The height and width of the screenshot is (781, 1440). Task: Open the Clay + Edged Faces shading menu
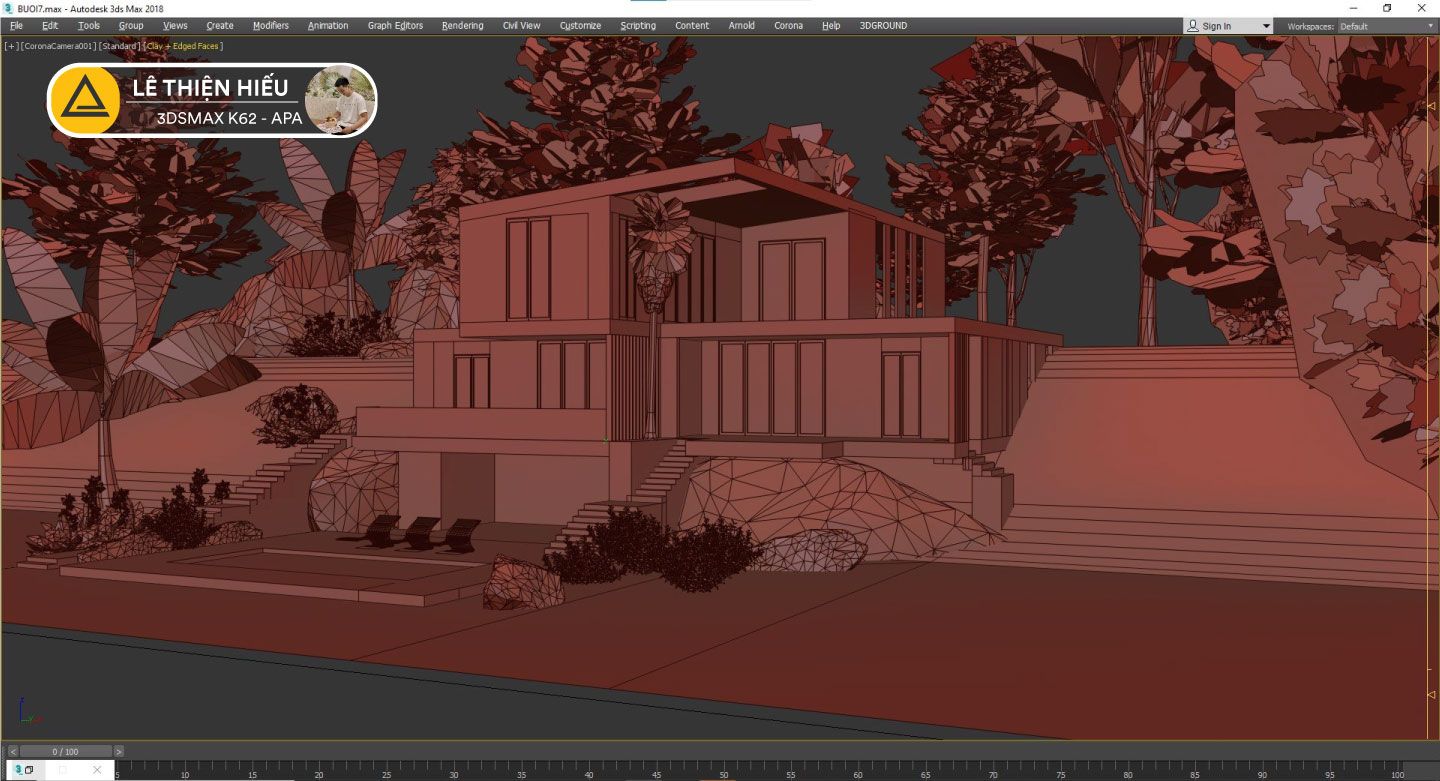[x=184, y=46]
